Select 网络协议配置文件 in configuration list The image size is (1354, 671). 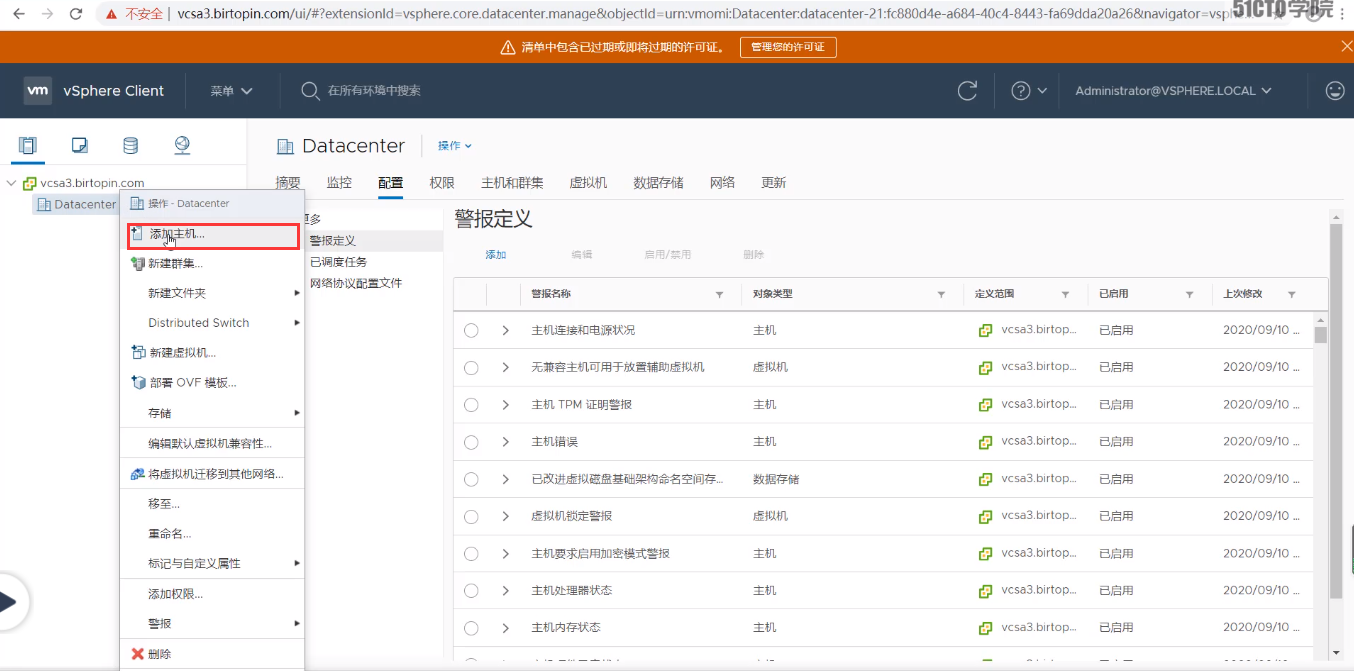356,283
